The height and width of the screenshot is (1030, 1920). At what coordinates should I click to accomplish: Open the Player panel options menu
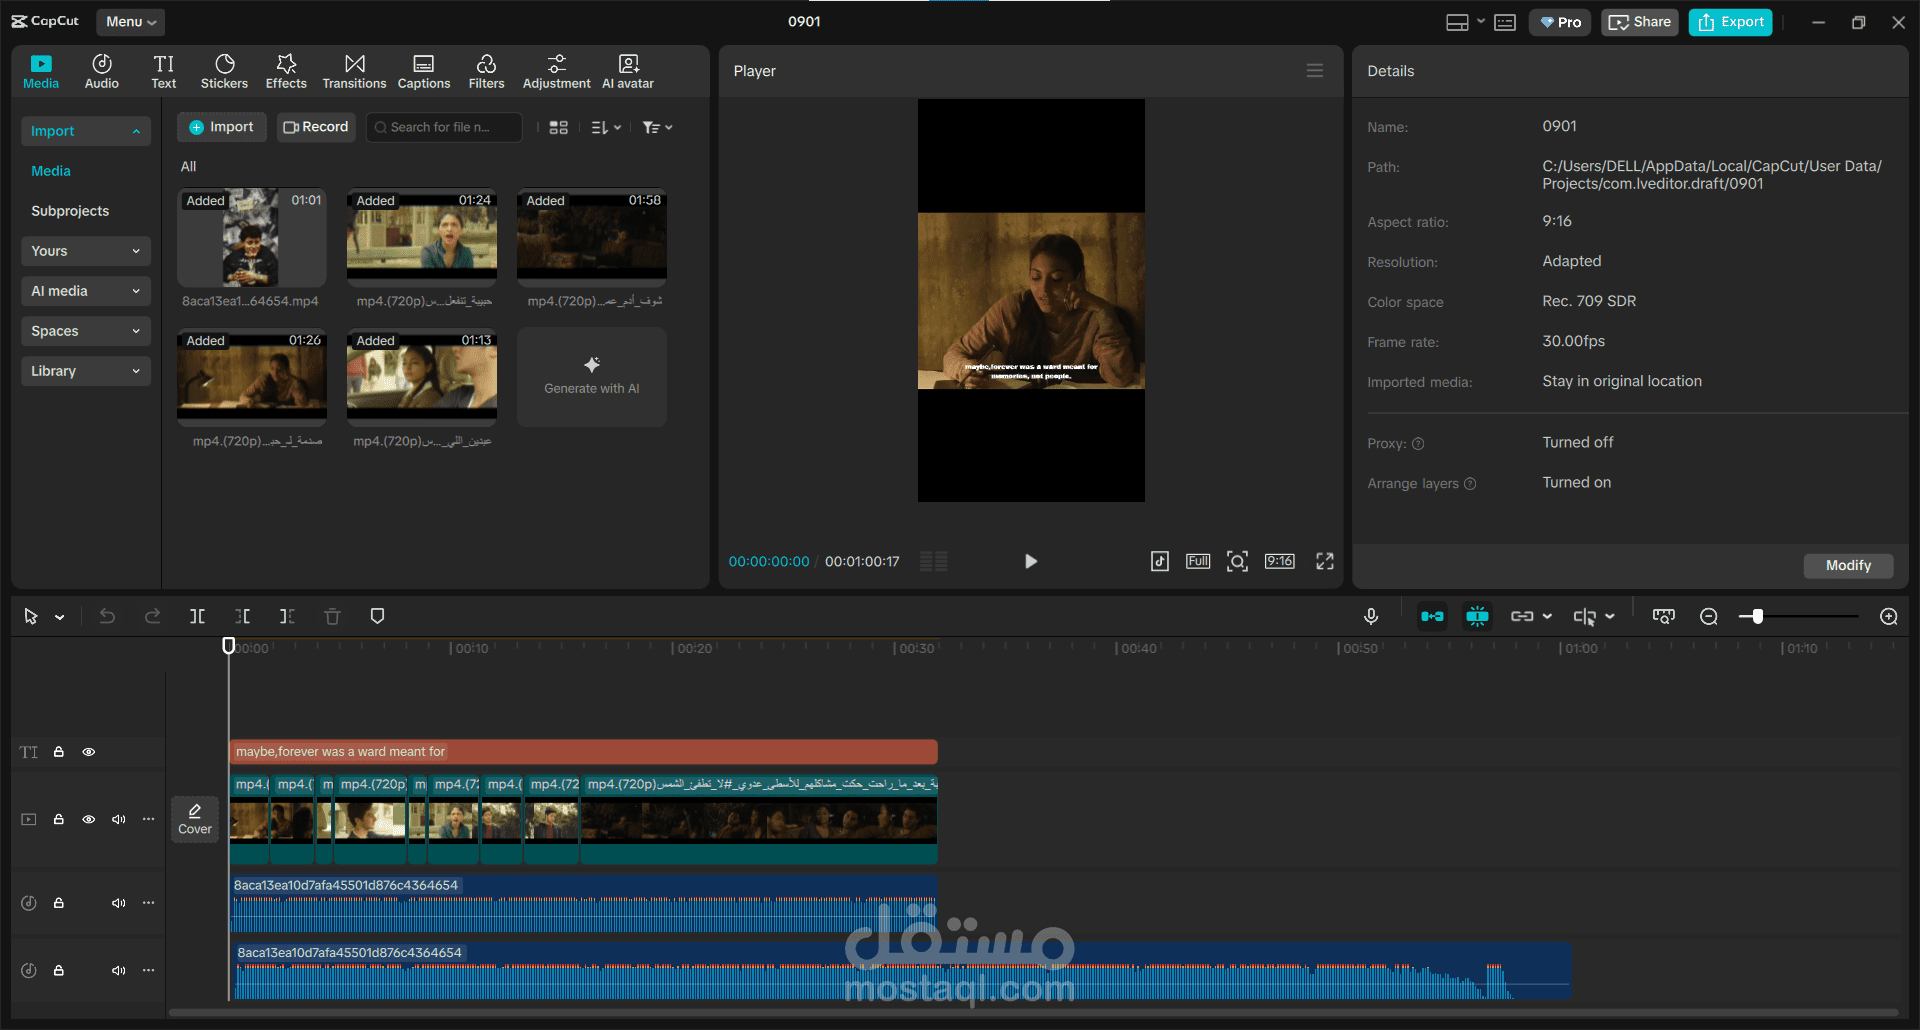pyautogui.click(x=1315, y=71)
